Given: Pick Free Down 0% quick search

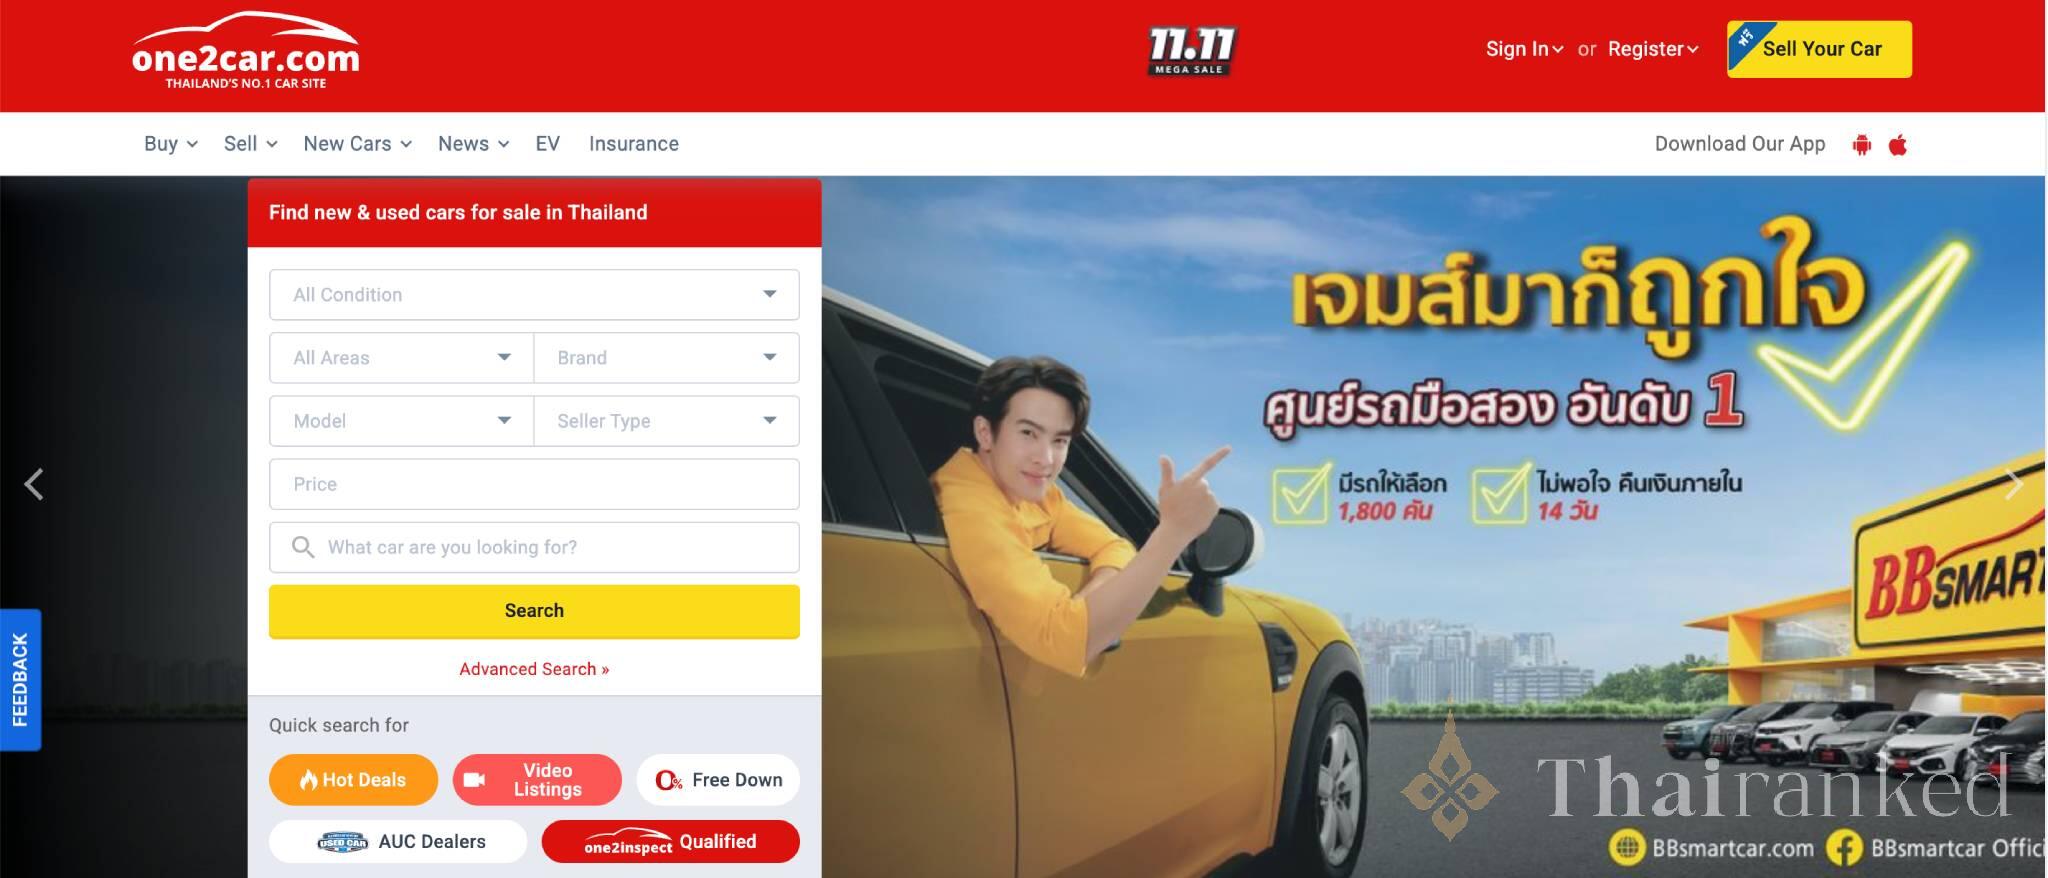Looking at the screenshot, I should [718, 780].
